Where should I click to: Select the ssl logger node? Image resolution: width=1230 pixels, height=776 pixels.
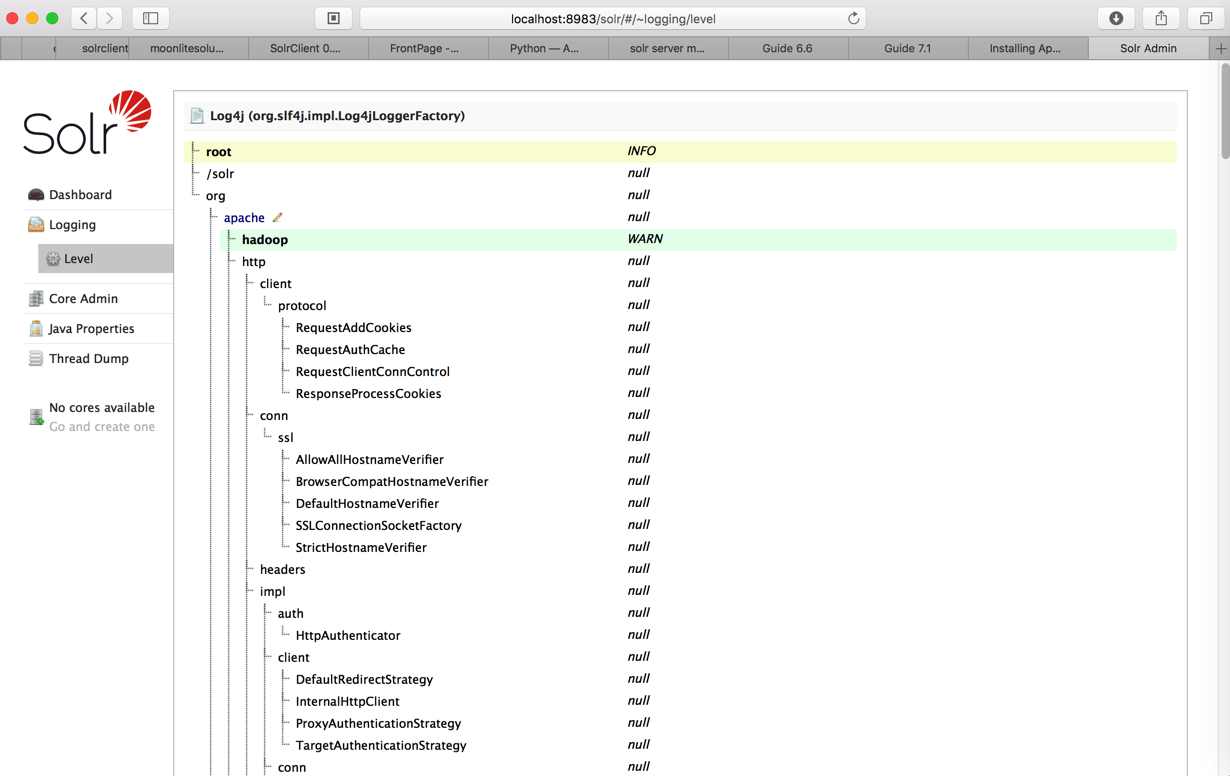[286, 438]
